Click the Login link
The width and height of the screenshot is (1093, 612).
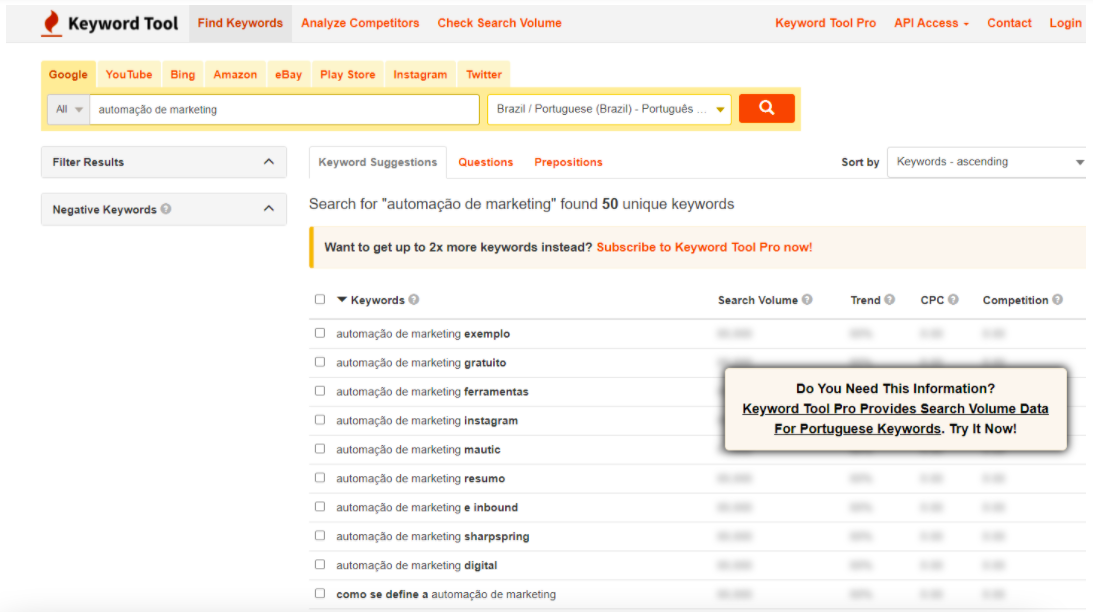tap(1065, 23)
